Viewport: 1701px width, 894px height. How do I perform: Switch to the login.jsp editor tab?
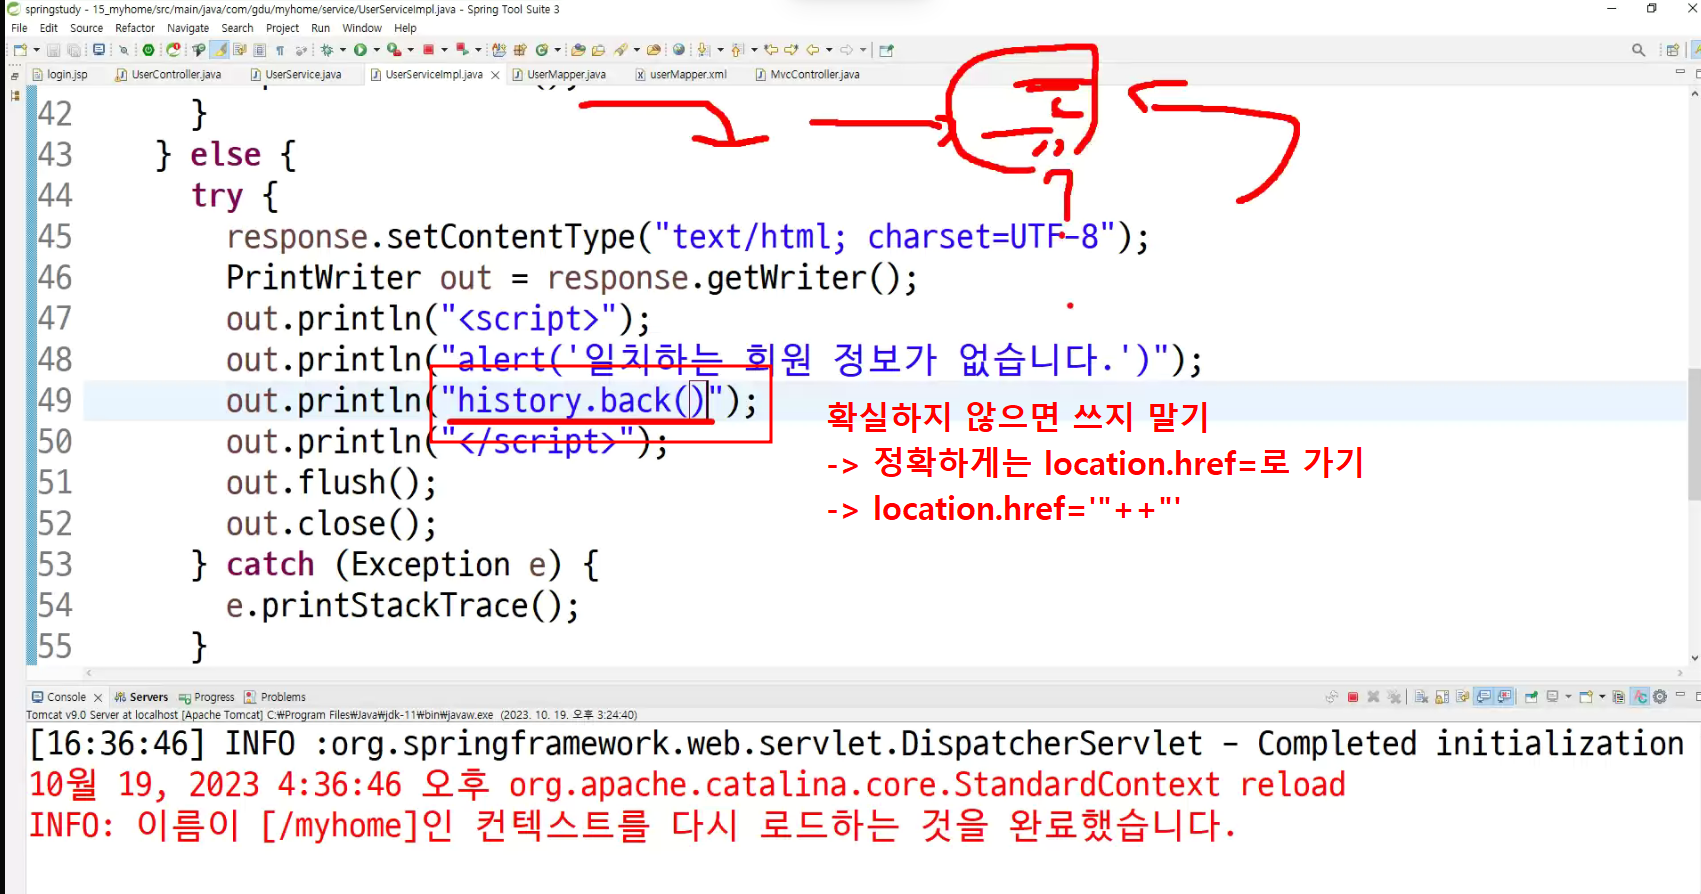coord(60,74)
